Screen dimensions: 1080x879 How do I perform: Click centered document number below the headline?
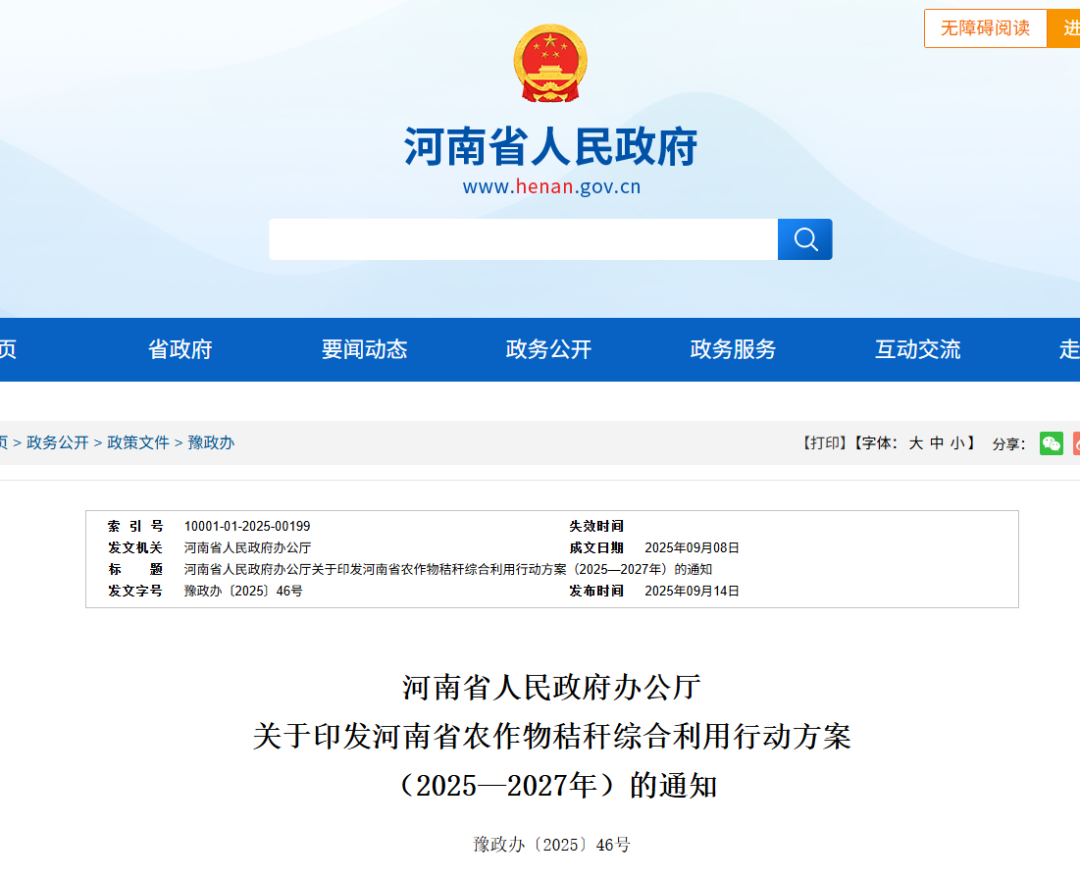552,845
